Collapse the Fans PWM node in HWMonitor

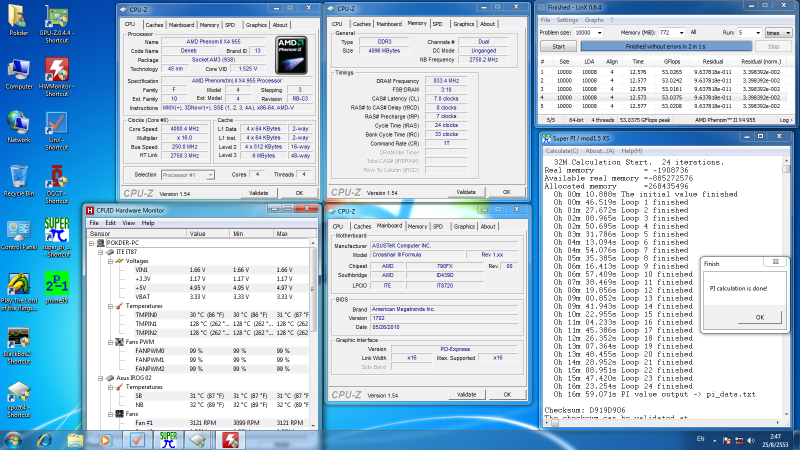(108, 342)
